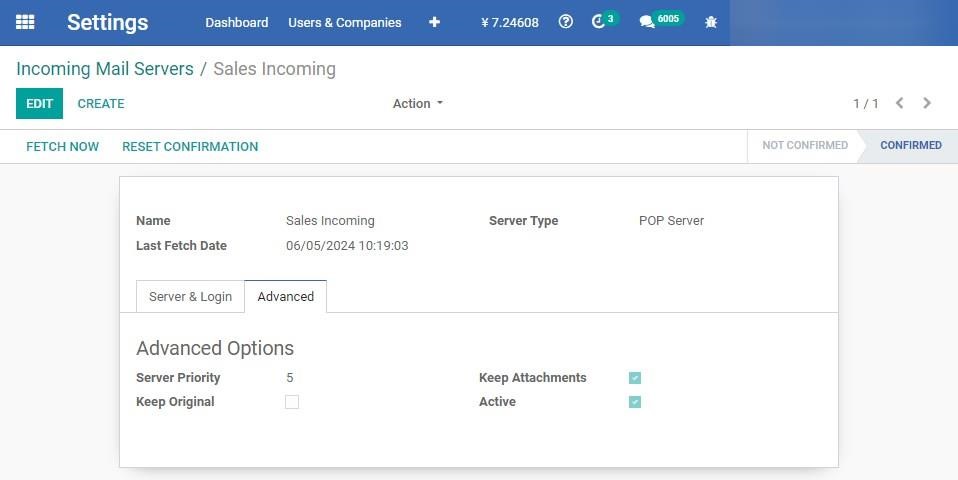Open the help question mark icon
Screen dimensions: 958x480
pyautogui.click(x=566, y=22)
